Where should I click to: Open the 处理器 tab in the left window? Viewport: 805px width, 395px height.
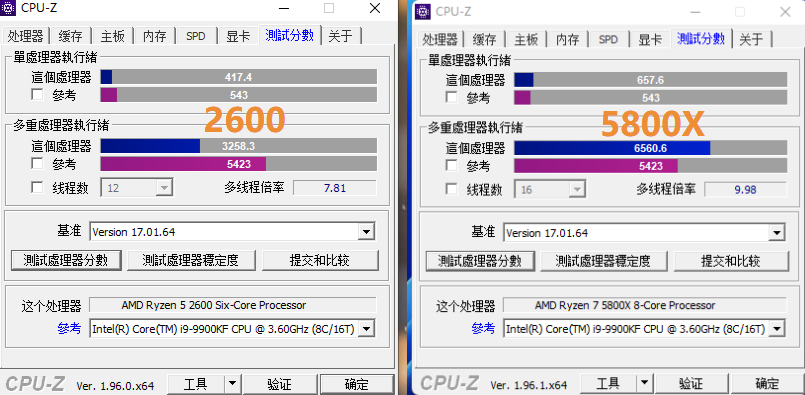click(x=25, y=36)
